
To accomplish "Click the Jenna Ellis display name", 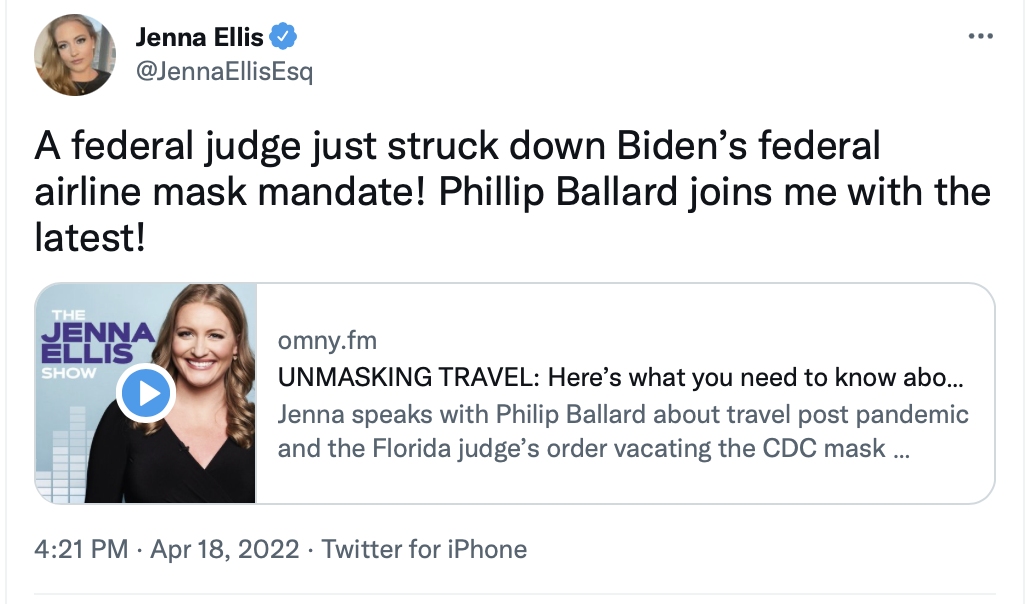I will pyautogui.click(x=199, y=37).
